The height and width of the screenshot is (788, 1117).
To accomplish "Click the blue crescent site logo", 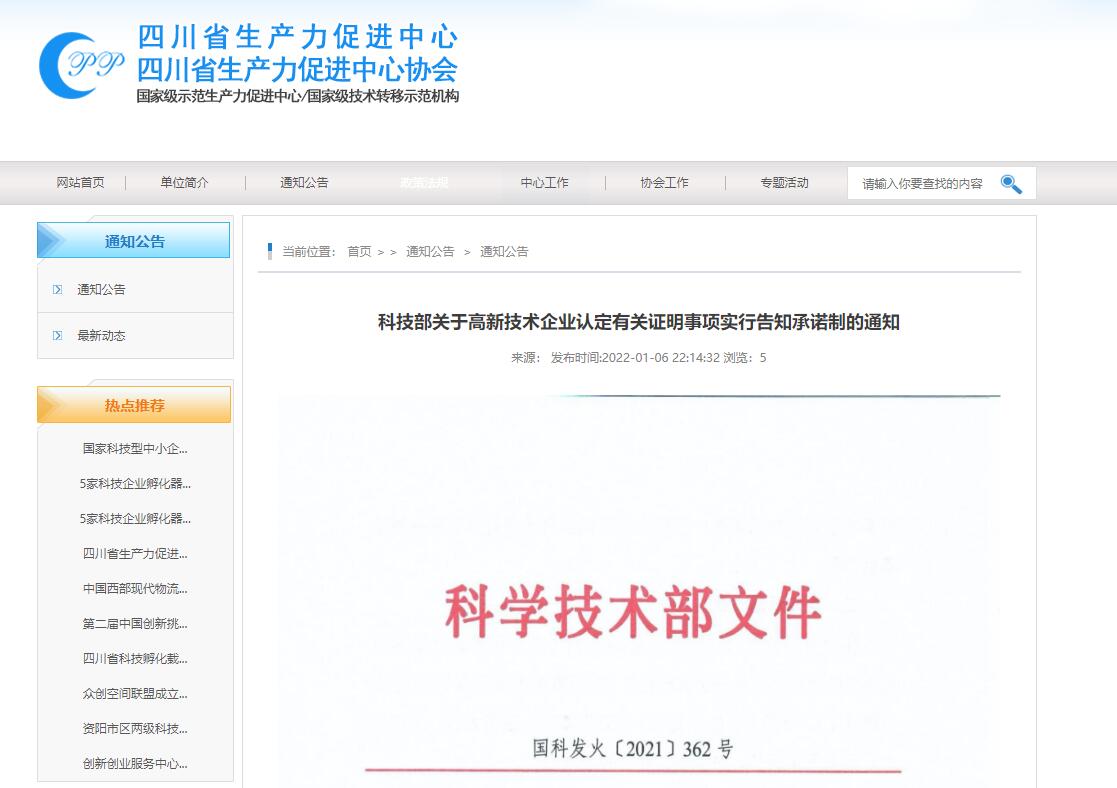I will click(80, 66).
